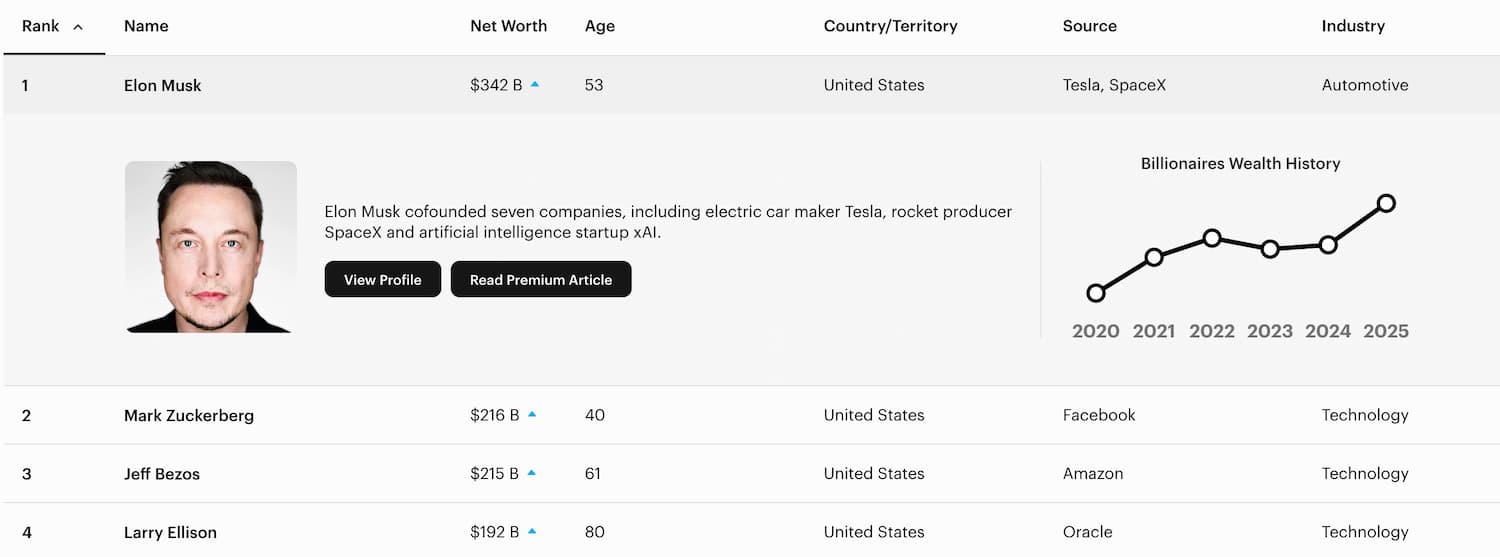The height and width of the screenshot is (557, 1500).
Task: Sort table by Net Worth column
Action: (508, 26)
